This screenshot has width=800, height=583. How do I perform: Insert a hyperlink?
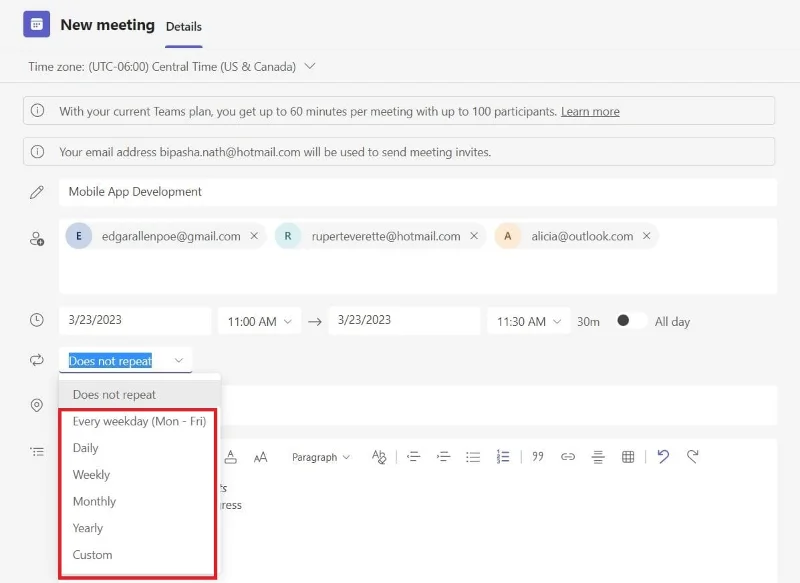(x=568, y=457)
